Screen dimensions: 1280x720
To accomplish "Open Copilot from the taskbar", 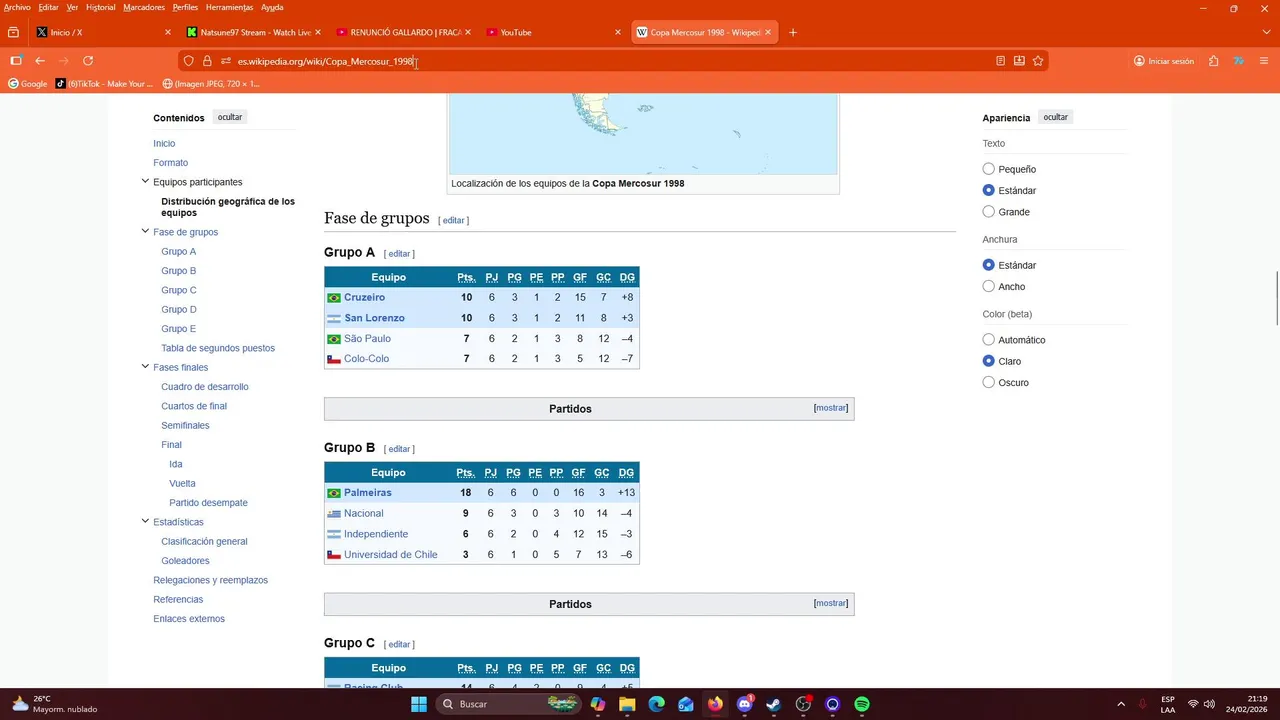I will (598, 704).
